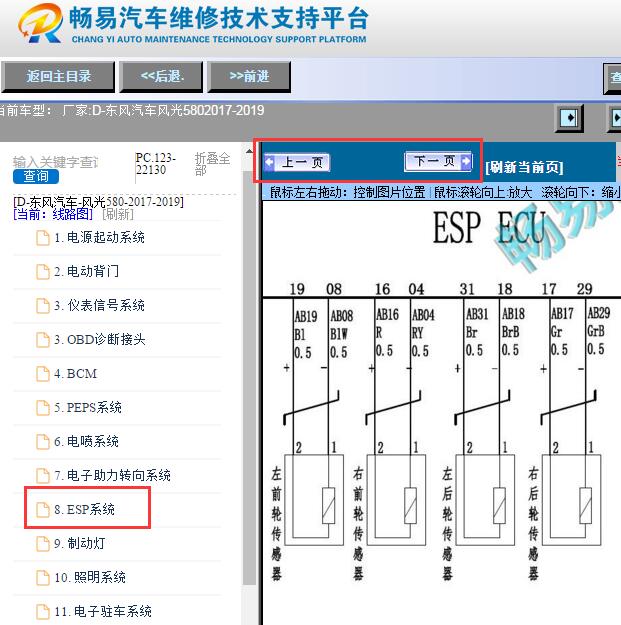621x625 pixels.
Task: Click the PC:123-22130 text
Action: [x=155, y=164]
